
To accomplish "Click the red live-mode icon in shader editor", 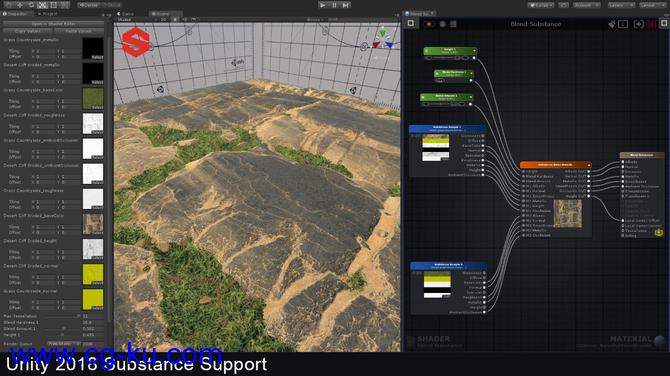I will click(x=651, y=24).
